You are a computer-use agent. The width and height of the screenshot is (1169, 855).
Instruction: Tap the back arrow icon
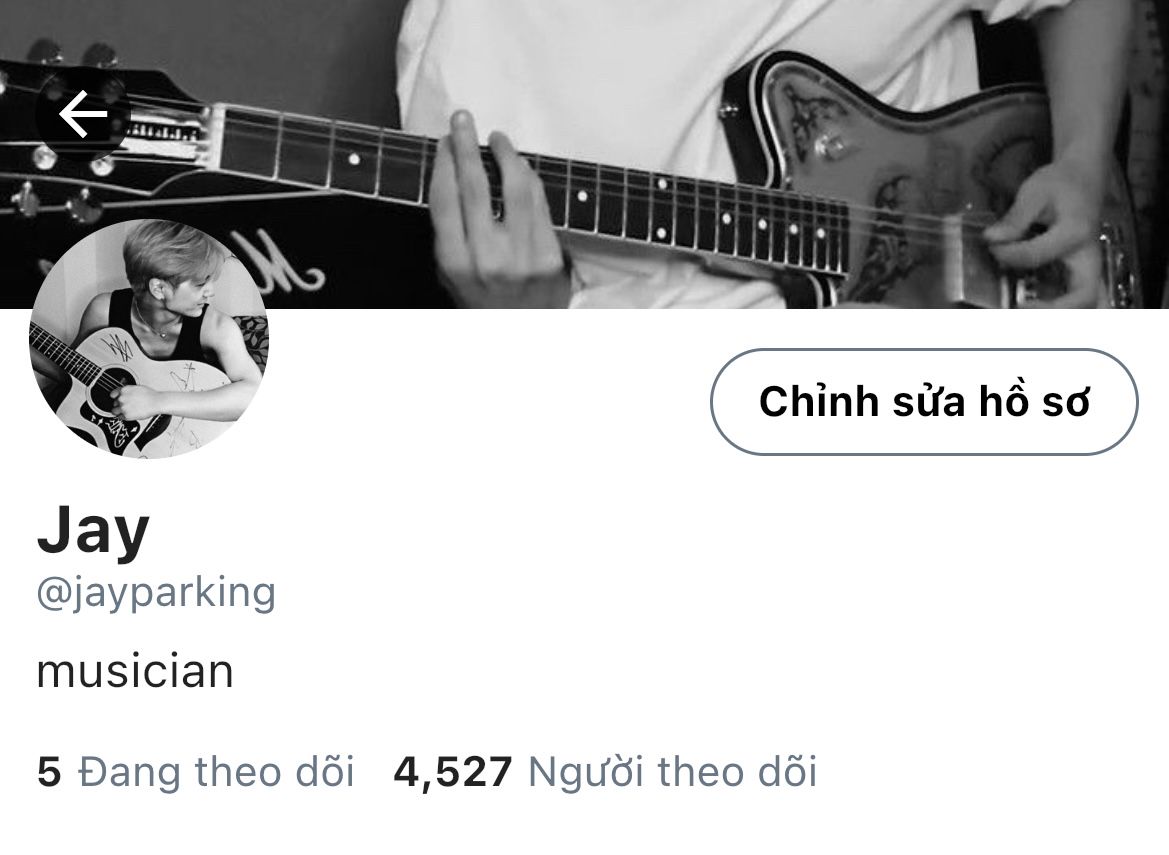[83, 115]
